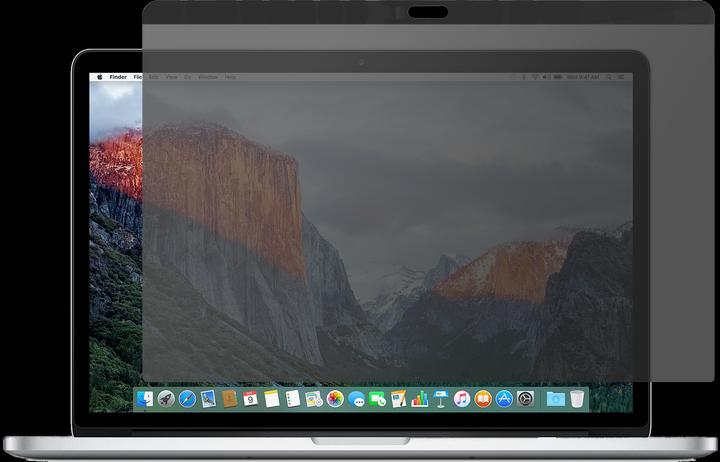Open Downloads folder stack in Dock

point(556,399)
